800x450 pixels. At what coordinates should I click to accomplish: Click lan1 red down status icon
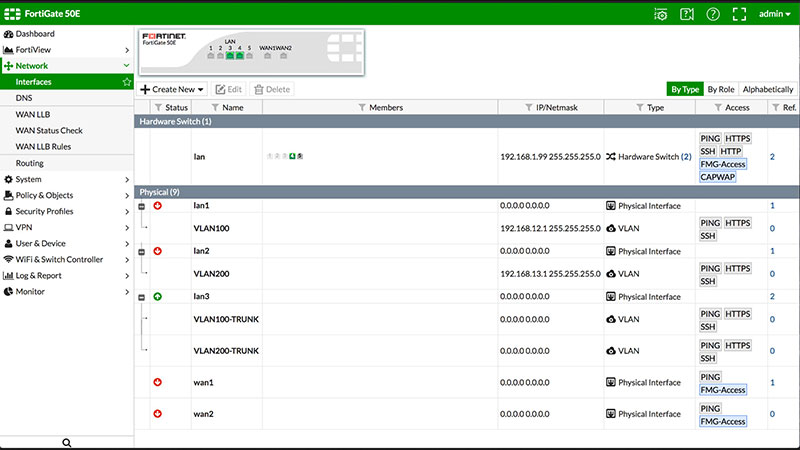pyautogui.click(x=158, y=206)
